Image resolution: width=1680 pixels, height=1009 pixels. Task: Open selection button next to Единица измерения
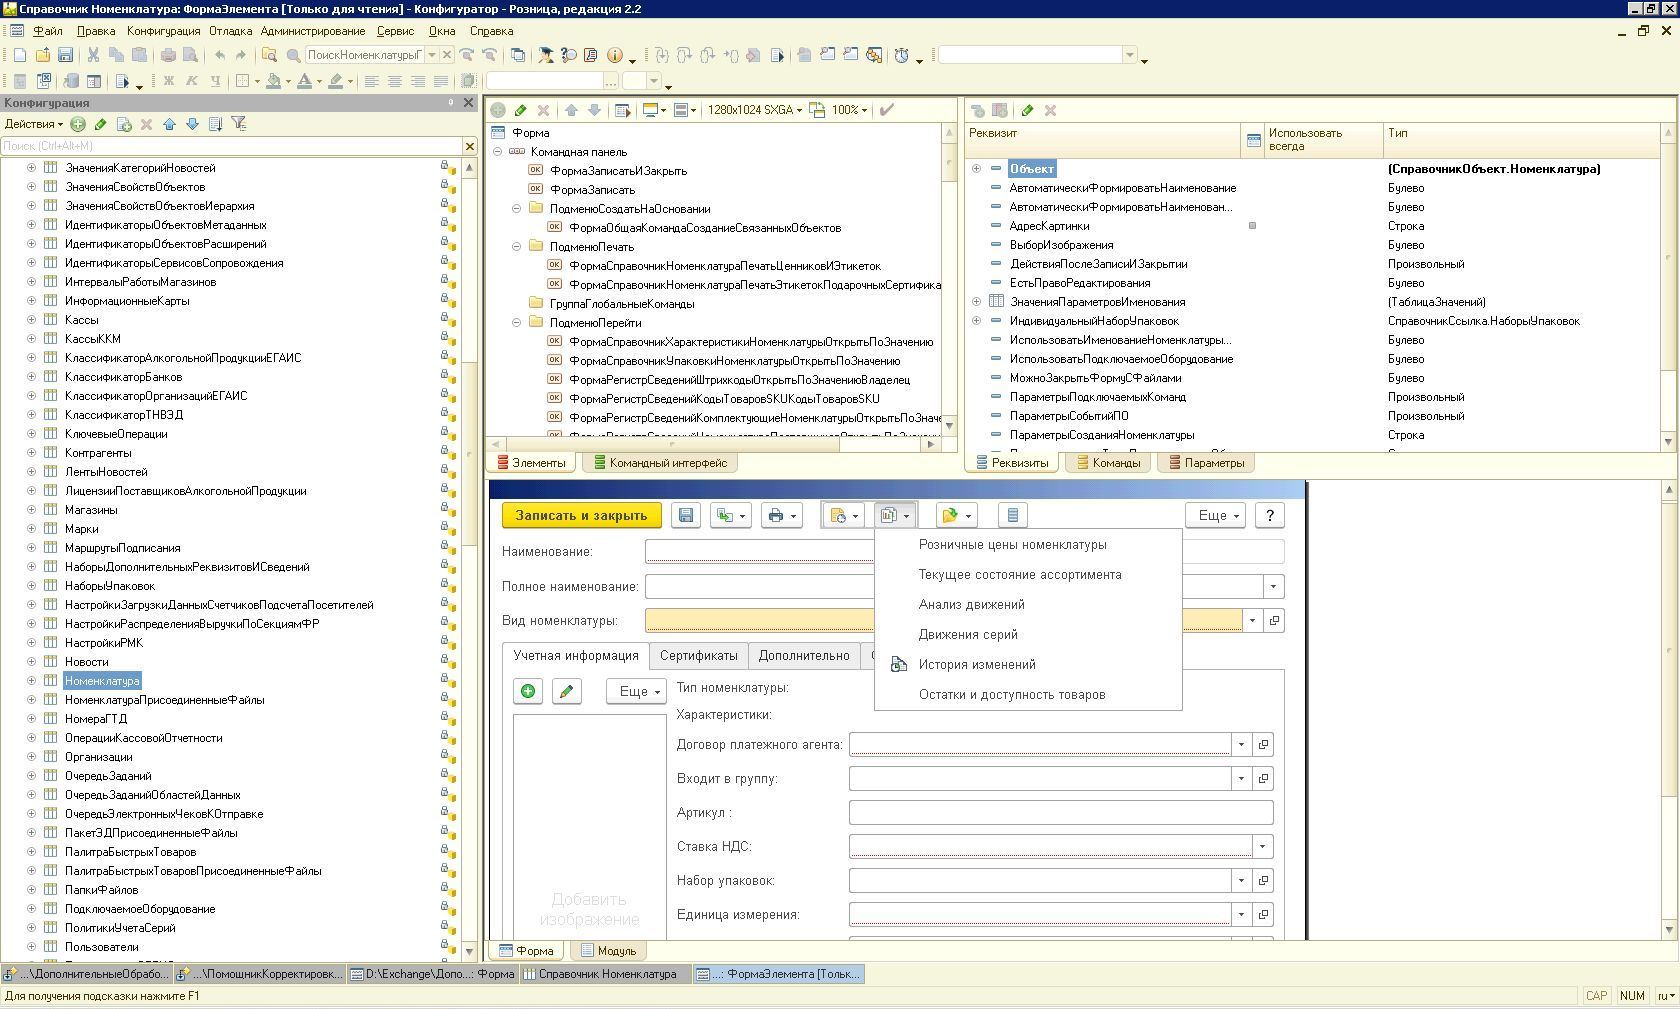[x=1263, y=914]
